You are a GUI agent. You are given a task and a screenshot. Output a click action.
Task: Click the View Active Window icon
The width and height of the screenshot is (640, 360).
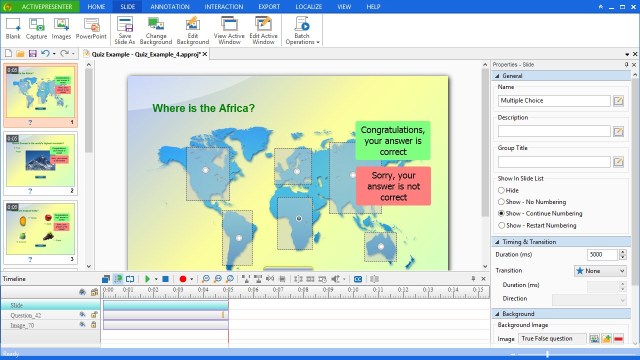pos(229,31)
